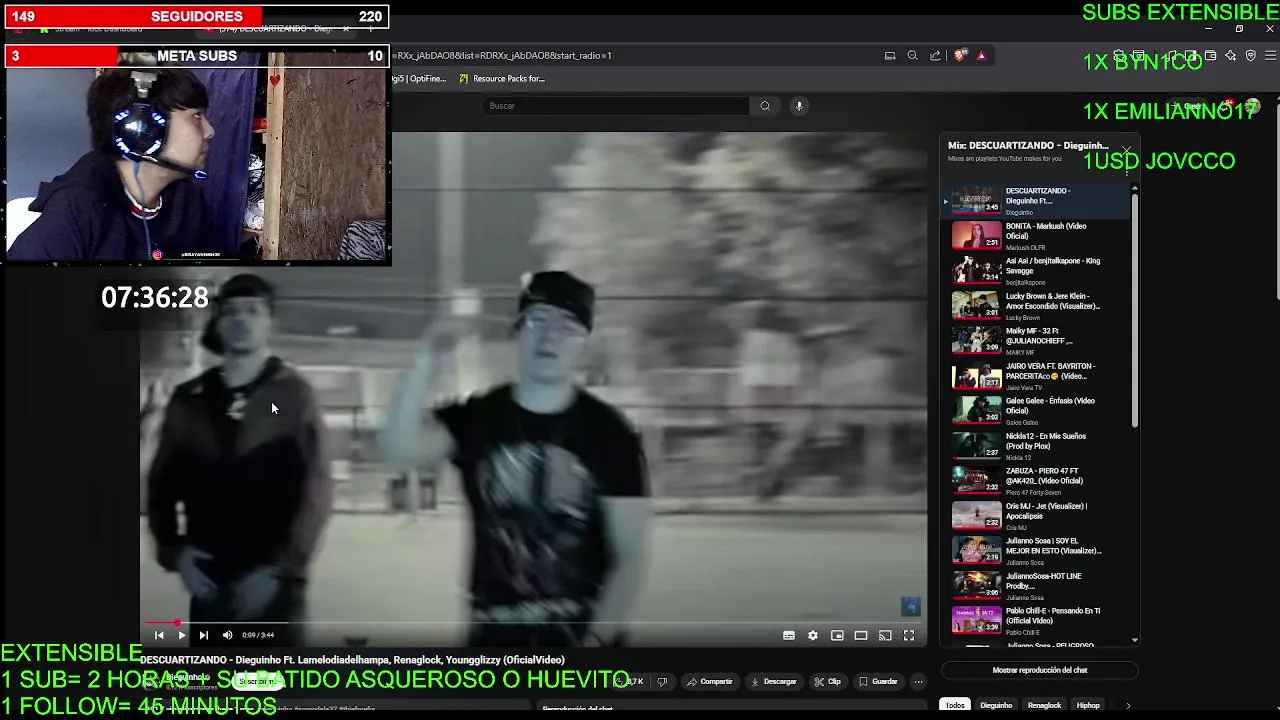Open the 'Mix: DESCUARTIZANDO' playlist title

(1028, 146)
